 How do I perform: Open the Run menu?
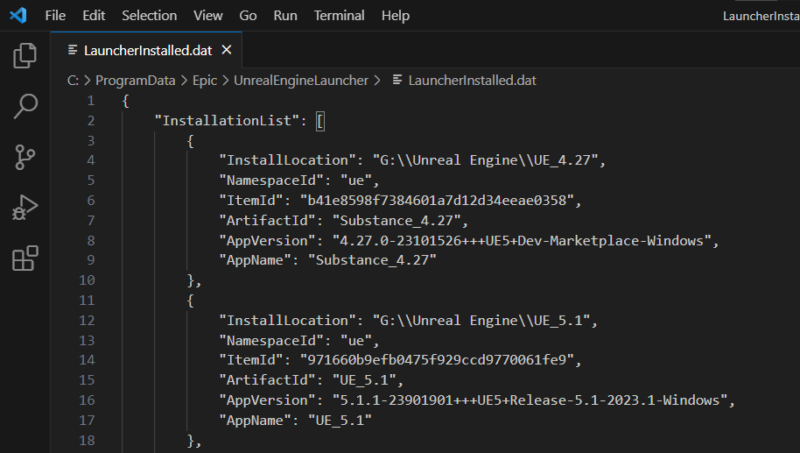coord(285,16)
